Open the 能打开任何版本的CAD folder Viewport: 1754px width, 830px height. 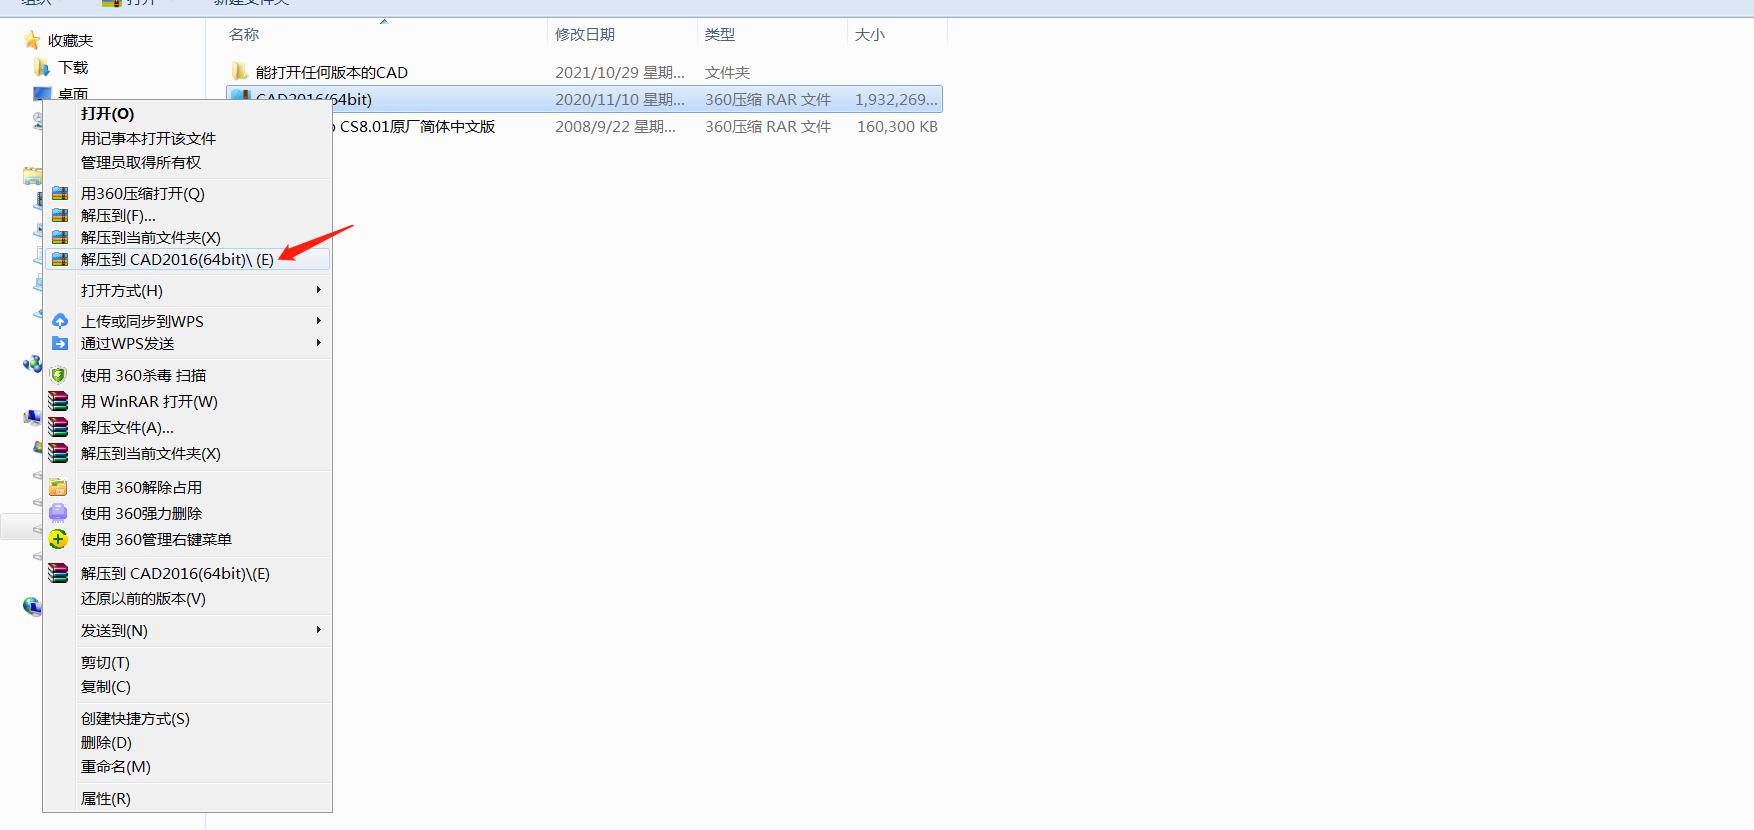[331, 73]
